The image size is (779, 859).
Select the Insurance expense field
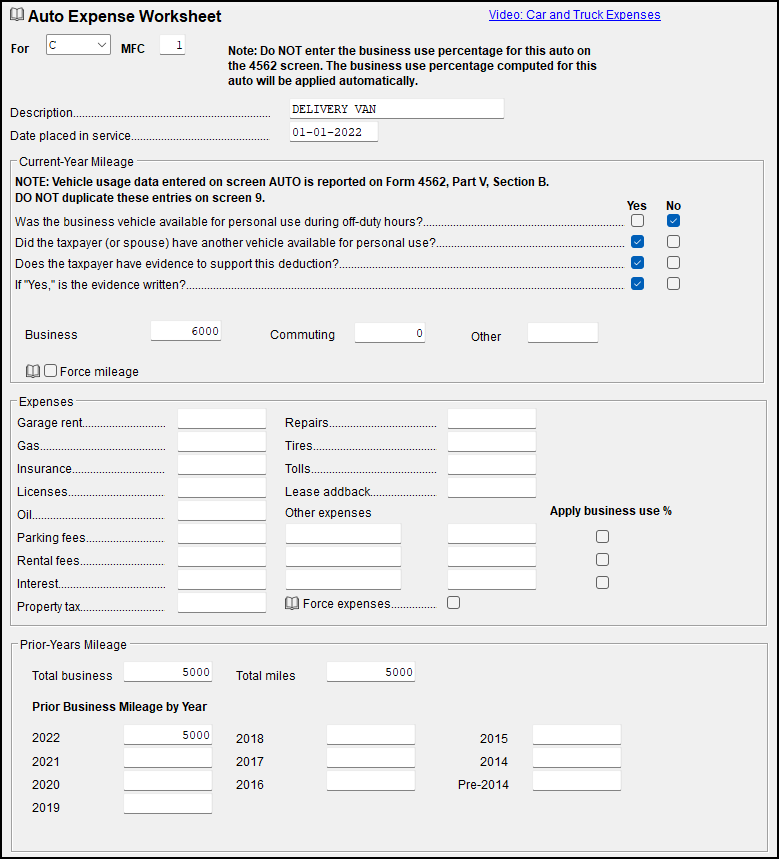click(222, 465)
